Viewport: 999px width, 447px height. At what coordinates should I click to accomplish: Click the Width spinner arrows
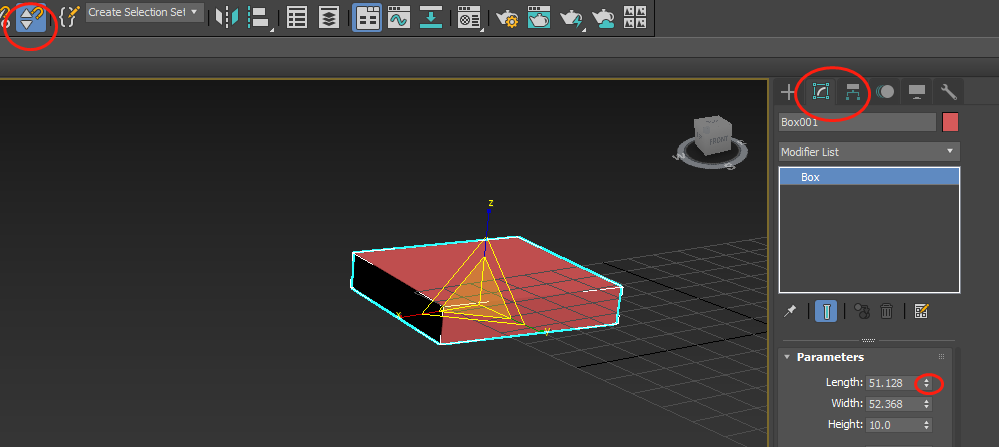[x=926, y=404]
